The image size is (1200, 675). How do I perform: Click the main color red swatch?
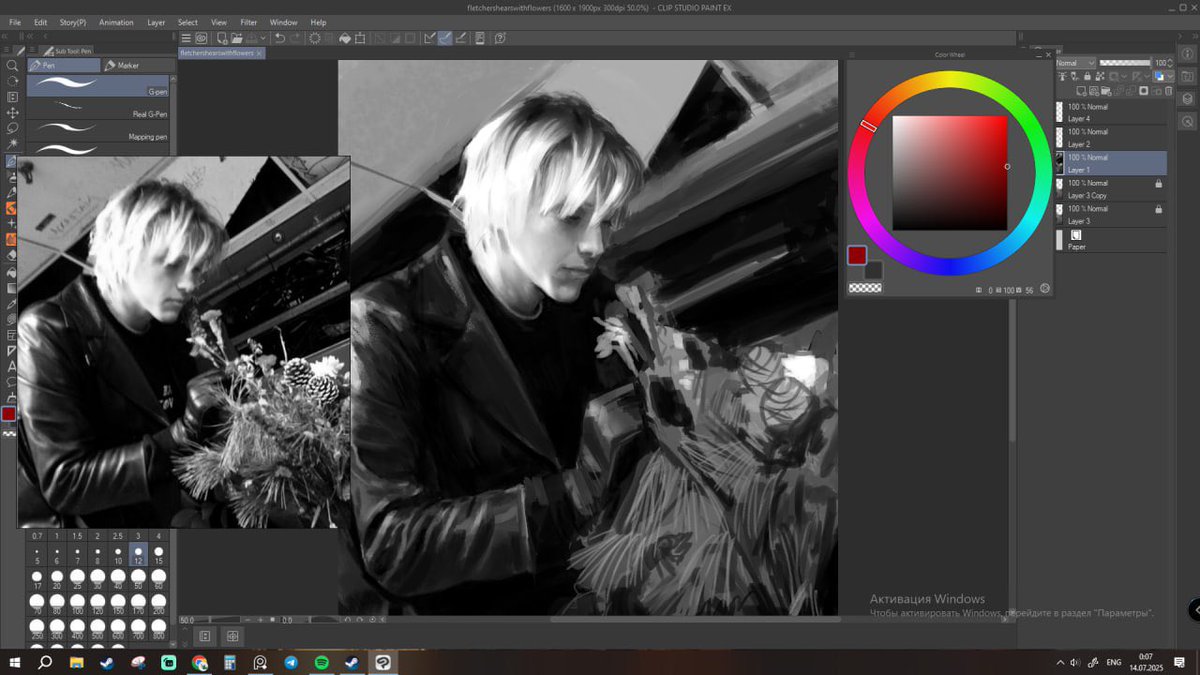857,255
